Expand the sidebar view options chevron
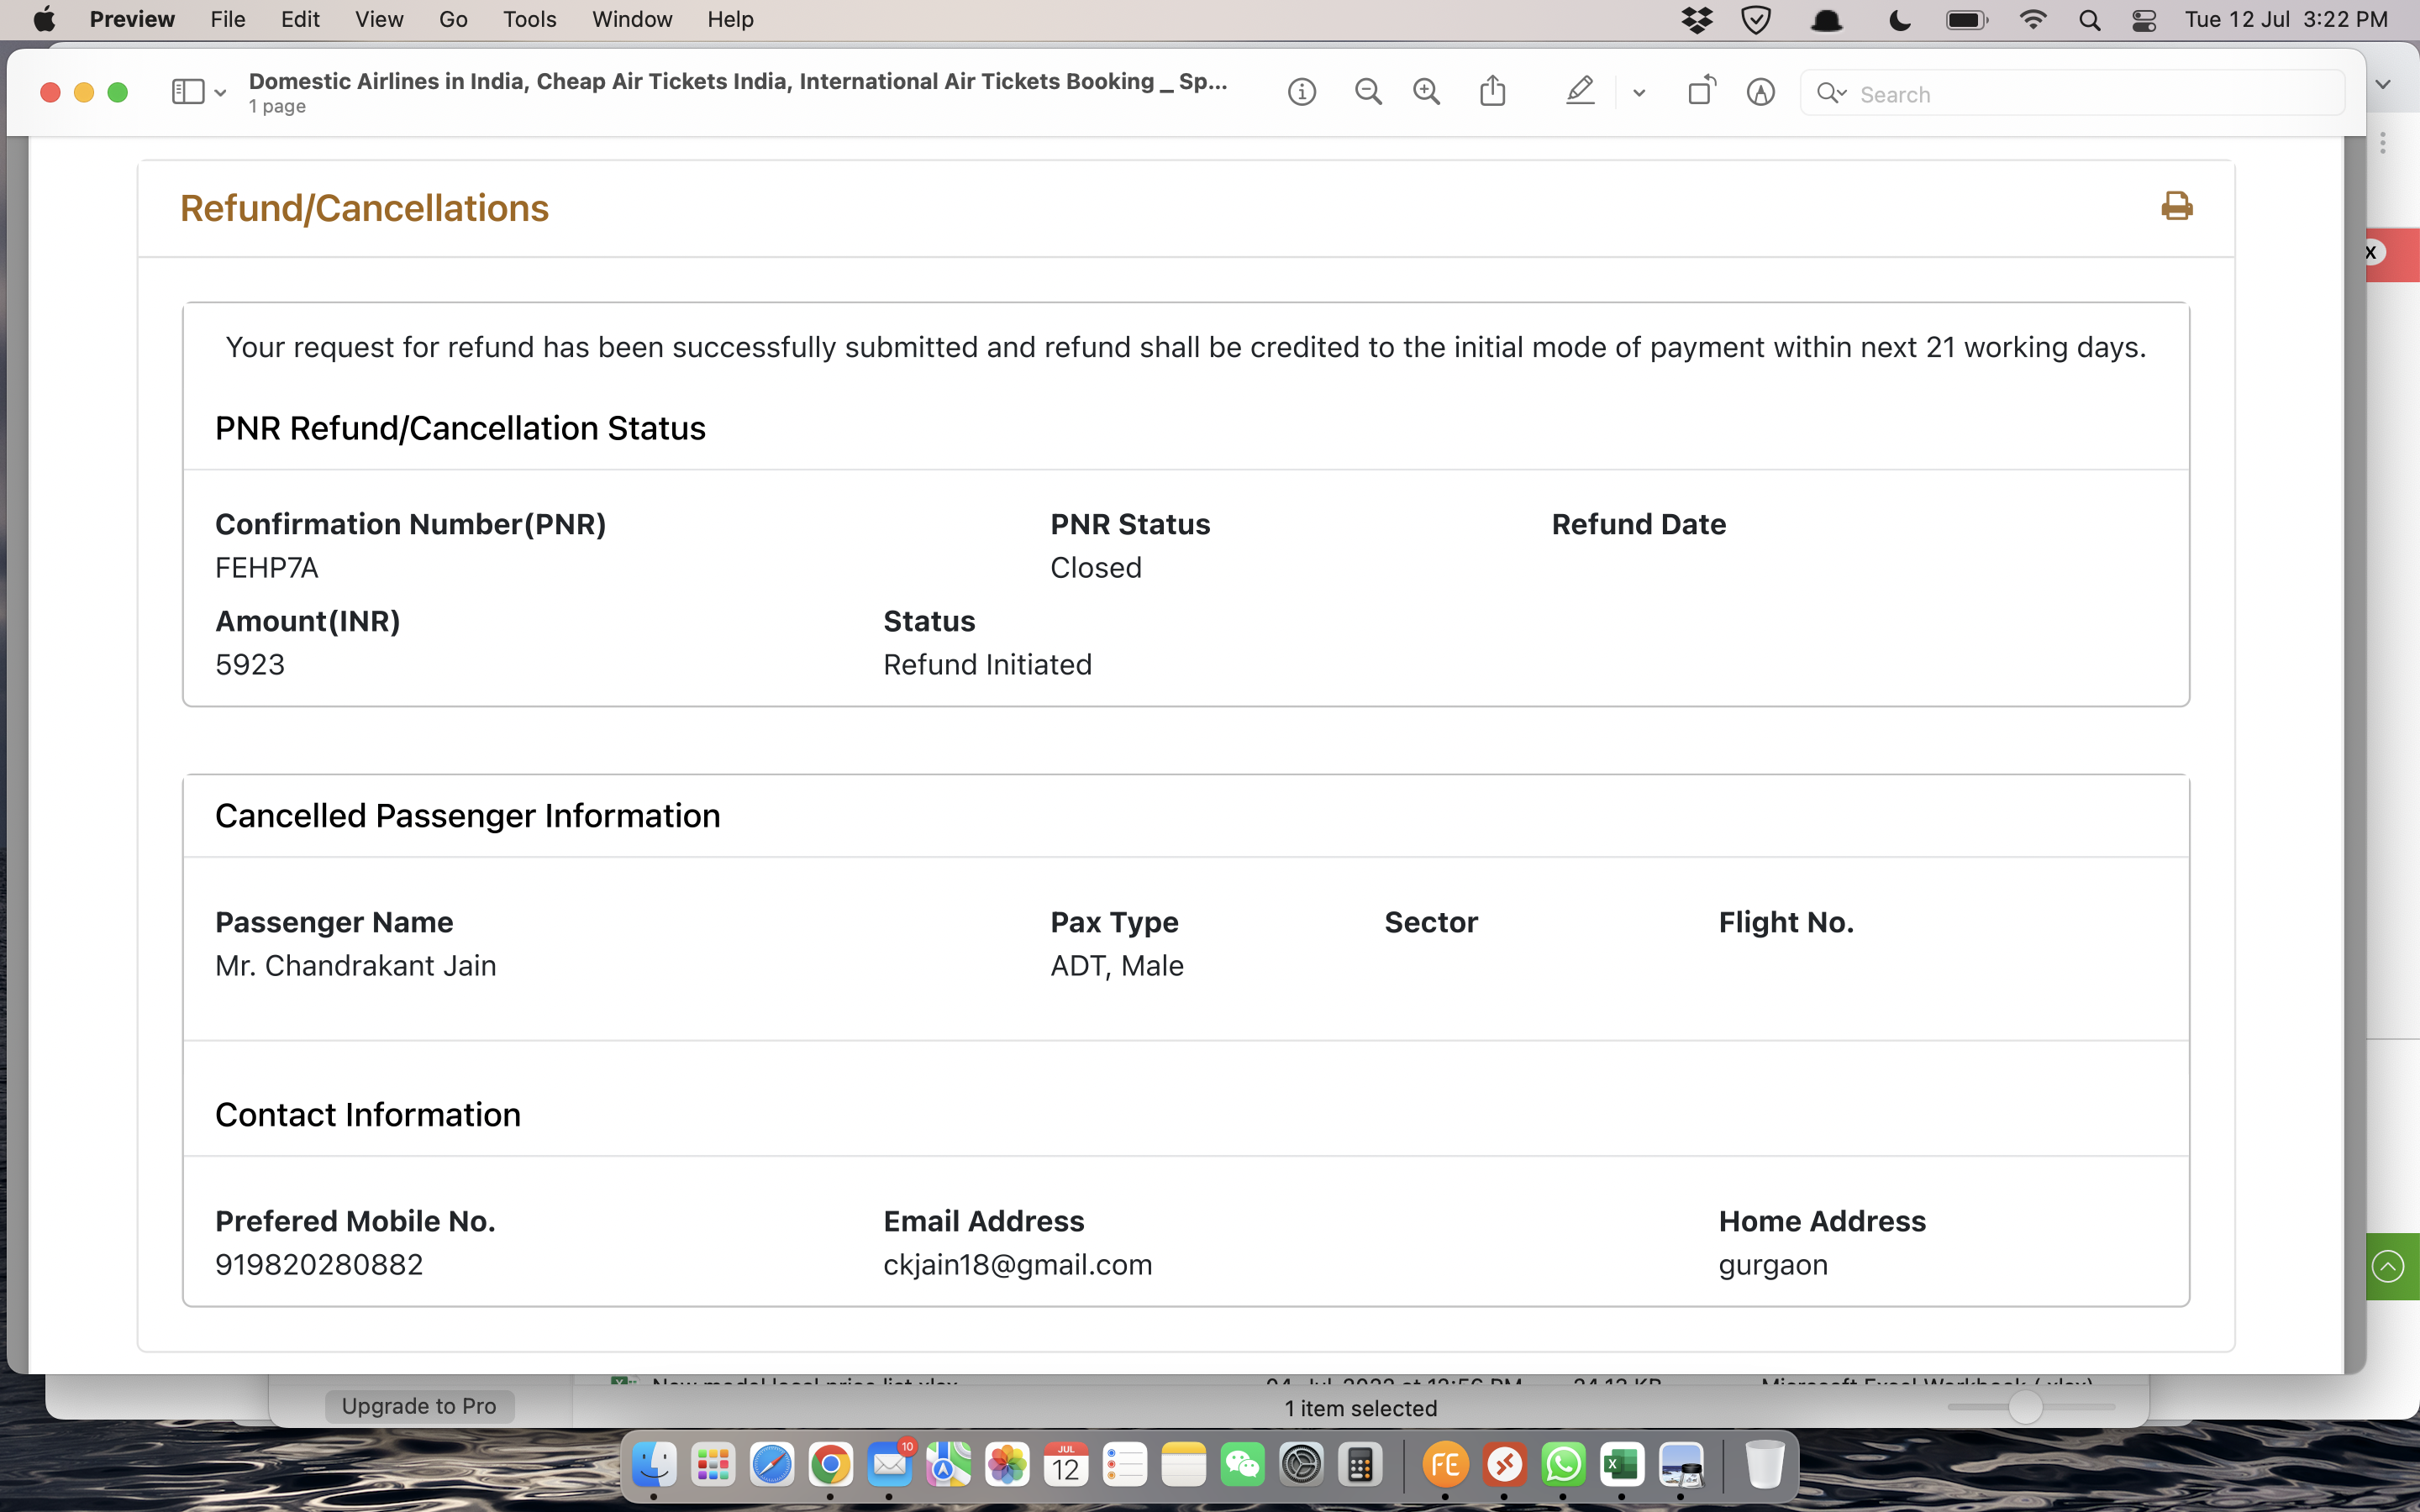Viewport: 2420px width, 1512px height. coord(221,93)
